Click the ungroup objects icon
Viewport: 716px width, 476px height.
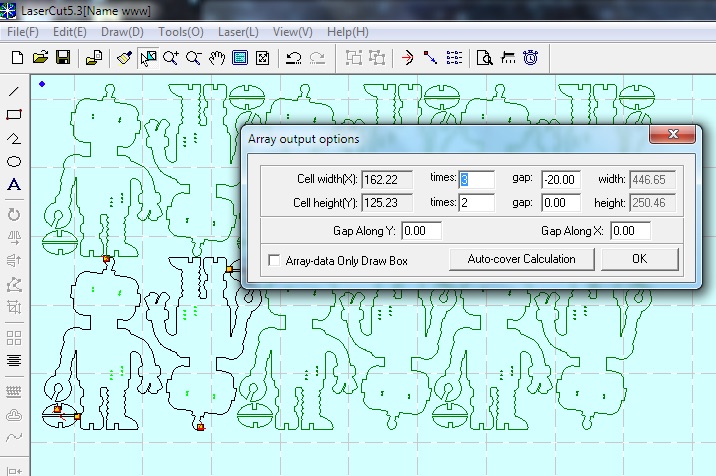pyautogui.click(x=377, y=58)
